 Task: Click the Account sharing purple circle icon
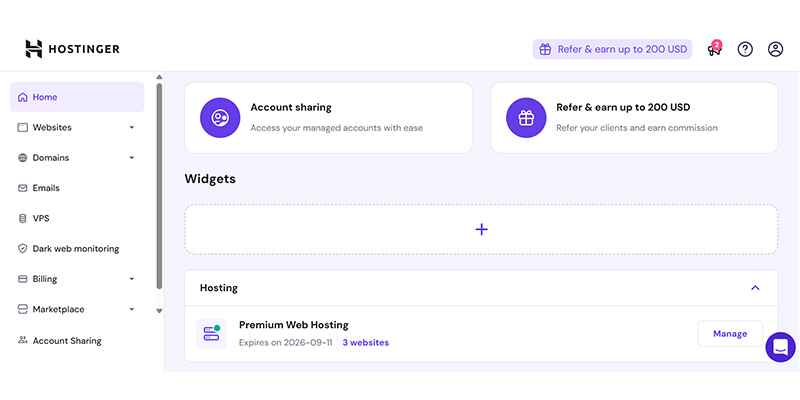coord(220,118)
